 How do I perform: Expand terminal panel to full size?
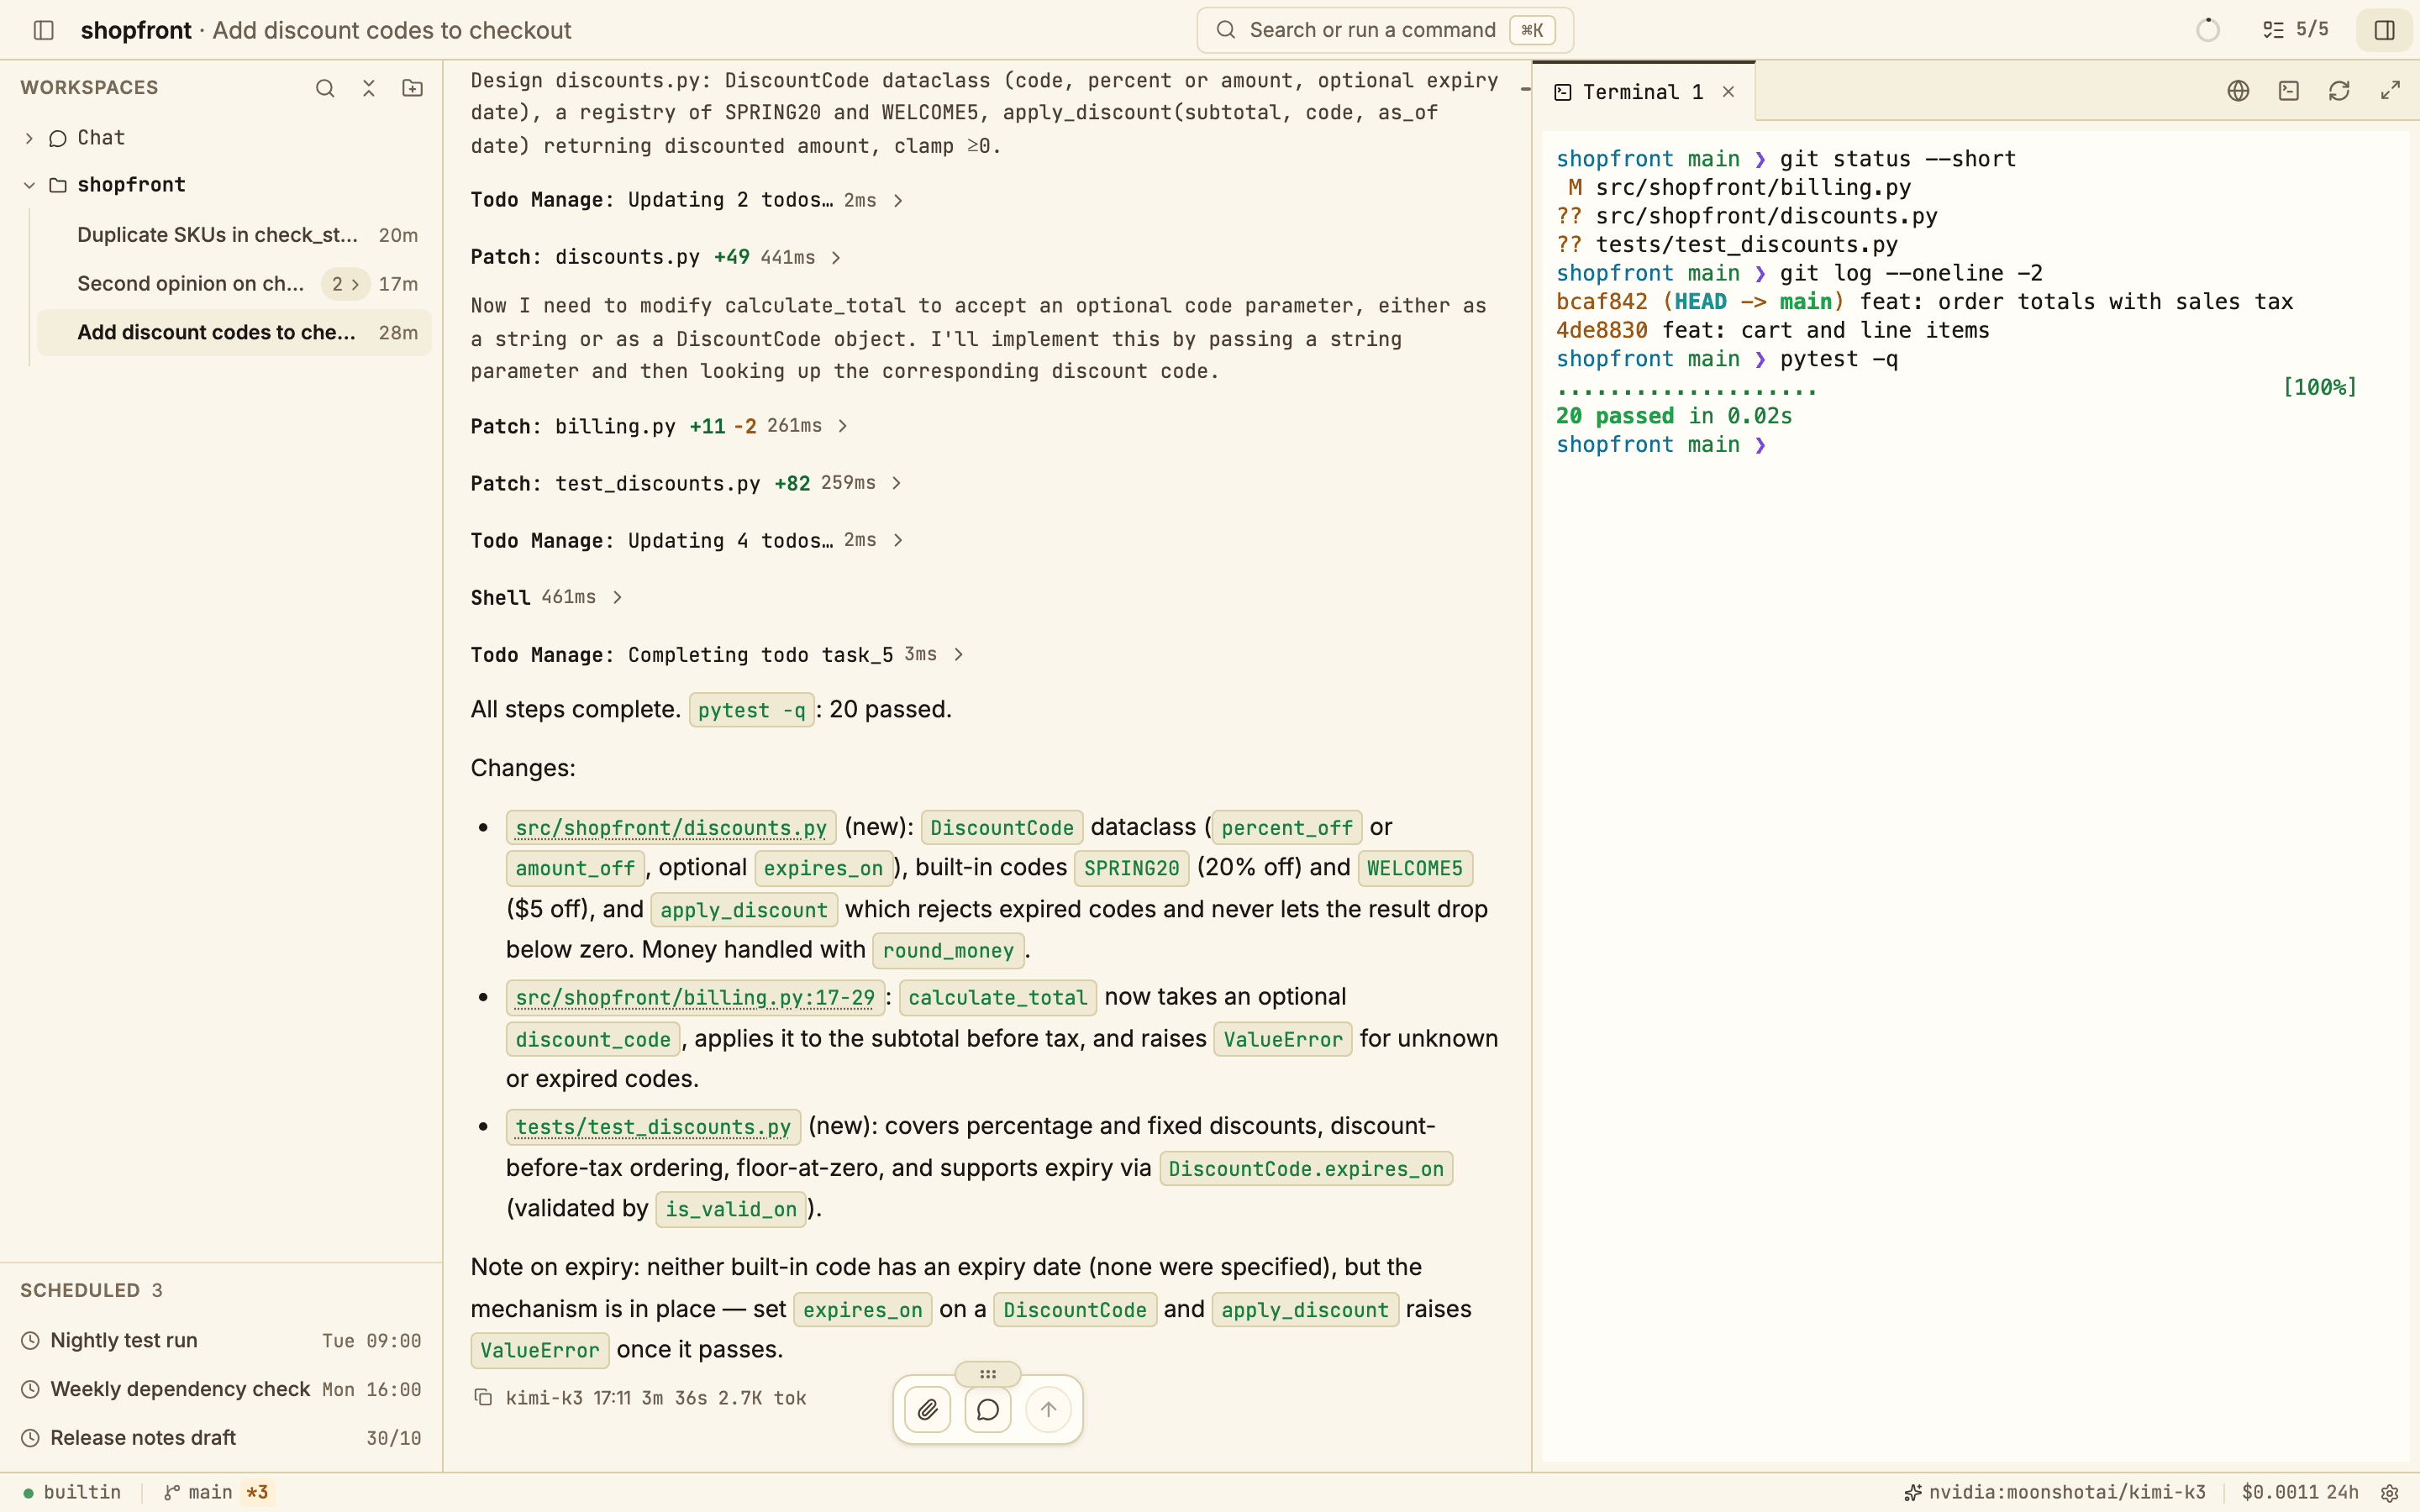coord(2390,91)
